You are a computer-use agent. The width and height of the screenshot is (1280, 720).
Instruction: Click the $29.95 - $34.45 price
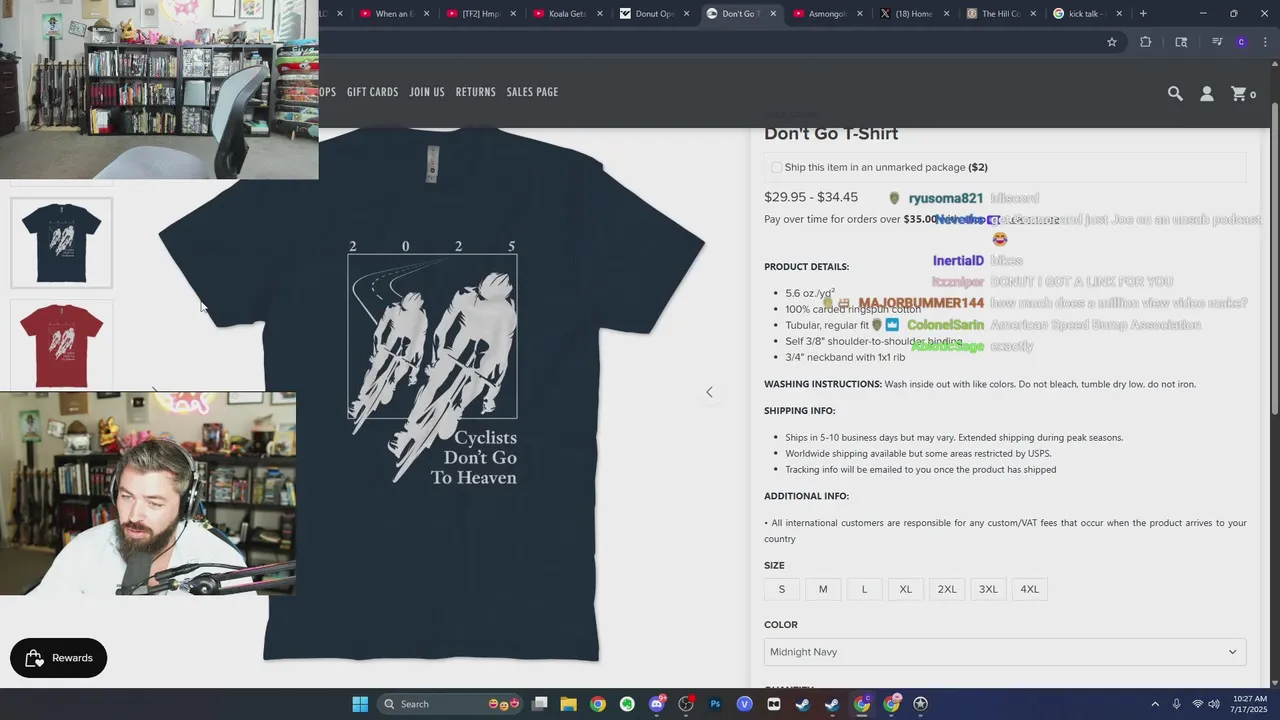coord(811,197)
